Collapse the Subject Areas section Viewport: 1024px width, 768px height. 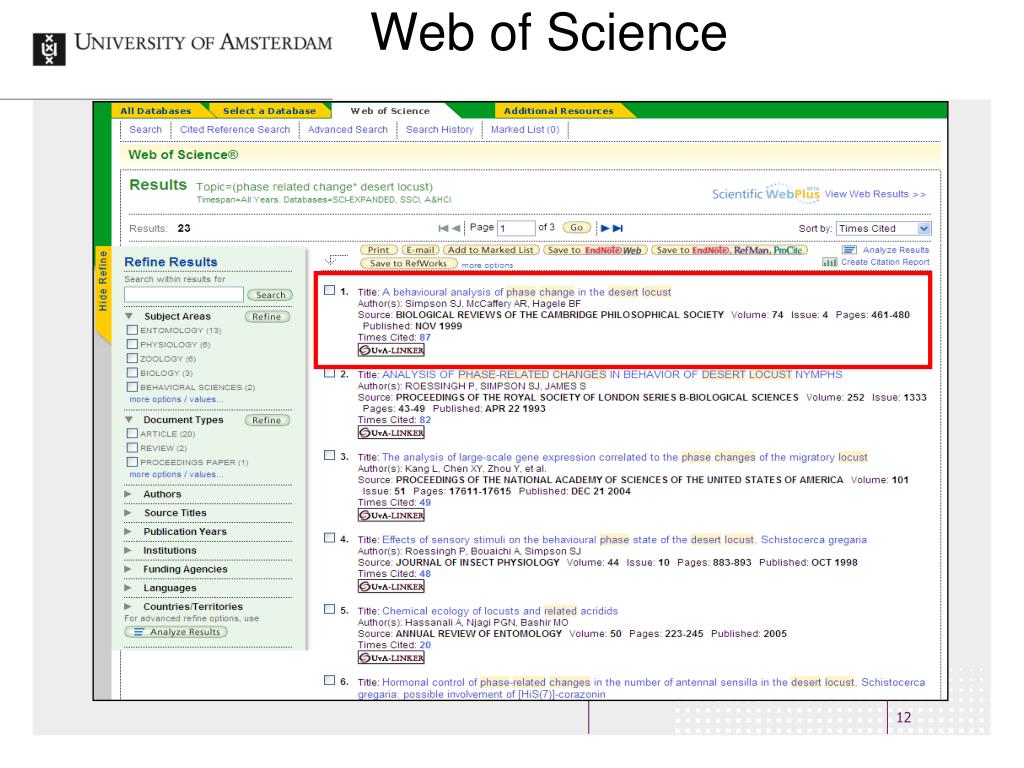(129, 316)
